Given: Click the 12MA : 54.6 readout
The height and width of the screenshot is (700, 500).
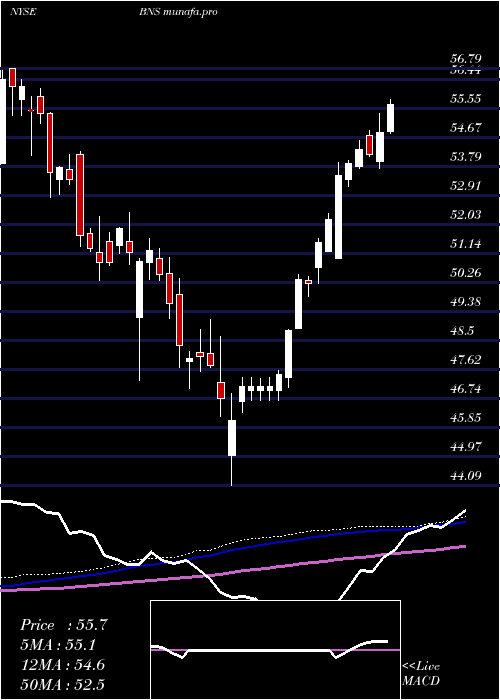Looking at the screenshot, I should point(62,665).
